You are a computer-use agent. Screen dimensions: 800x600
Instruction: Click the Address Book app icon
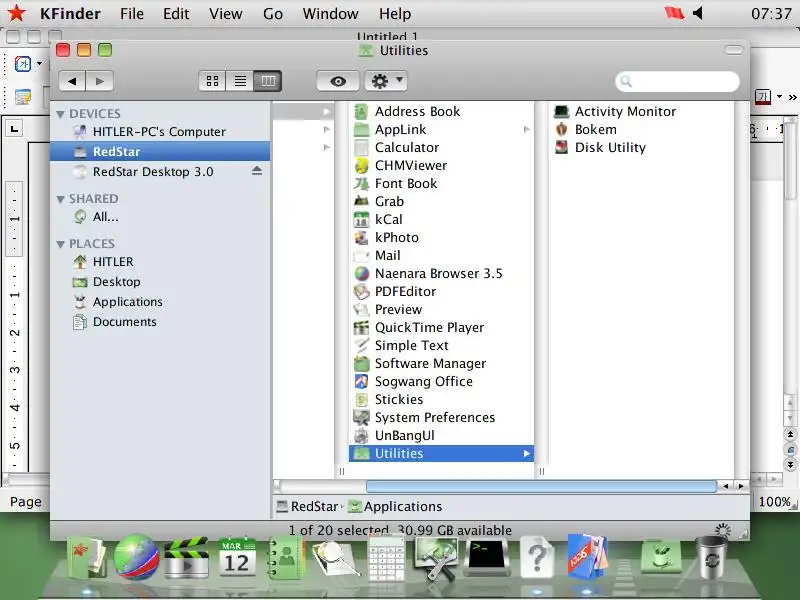tap(361, 111)
